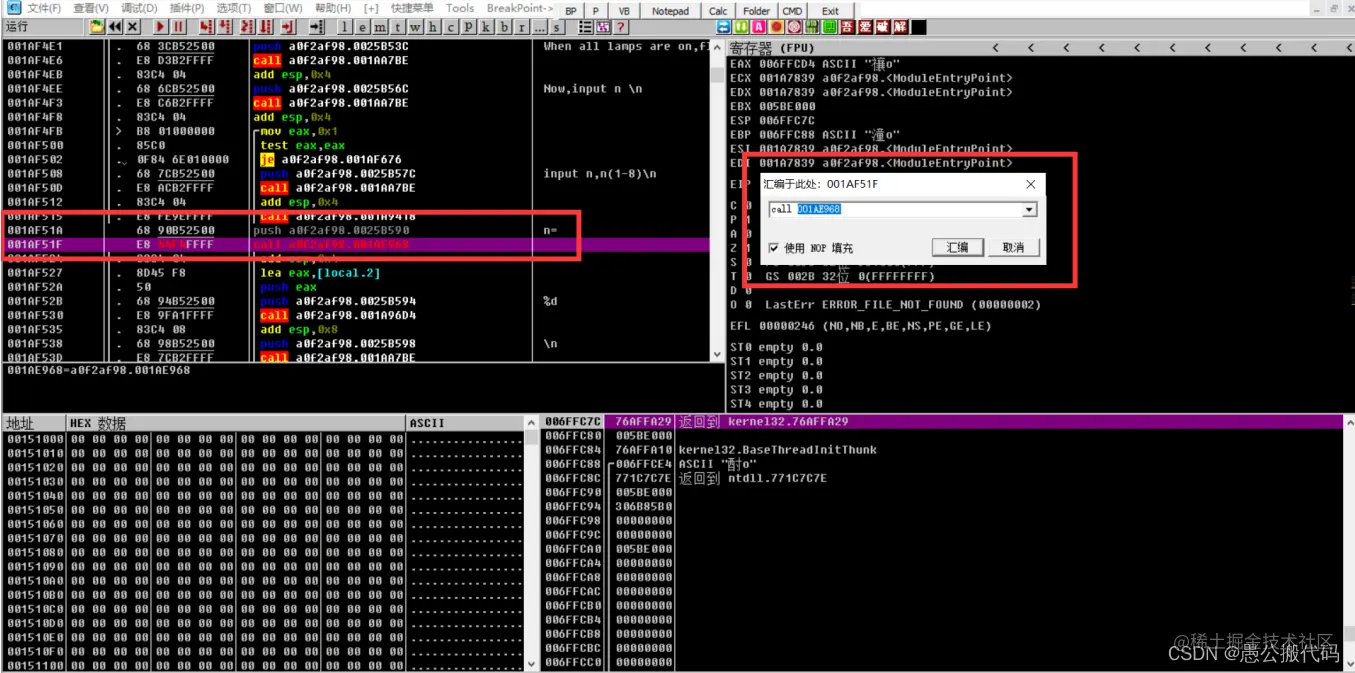The width and height of the screenshot is (1355, 673).
Task: Open Windows list with 'w' button
Action: pyautogui.click(x=414, y=26)
